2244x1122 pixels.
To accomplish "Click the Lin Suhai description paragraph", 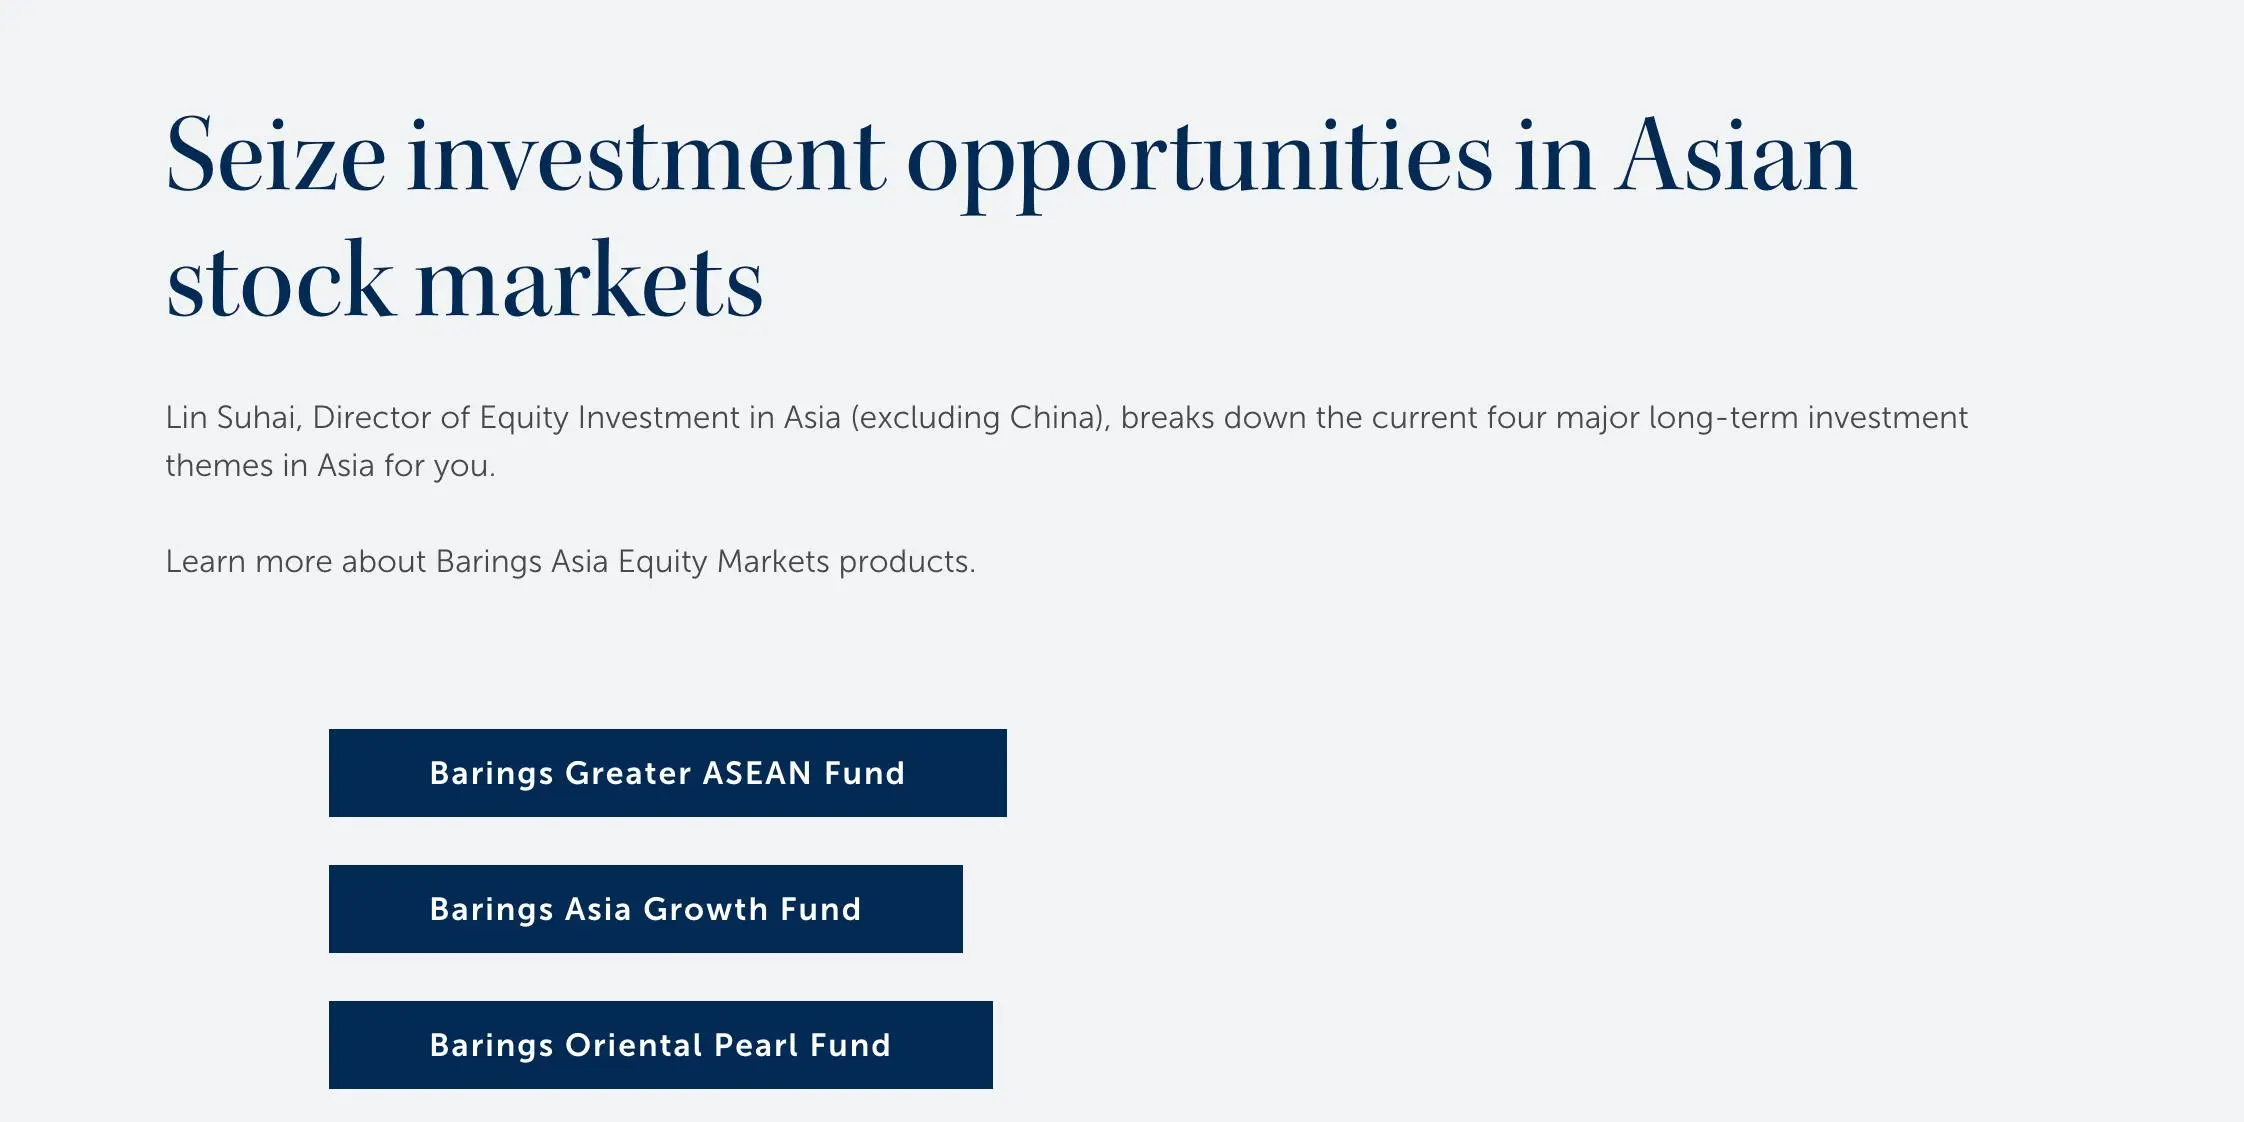I will [x=1066, y=441].
